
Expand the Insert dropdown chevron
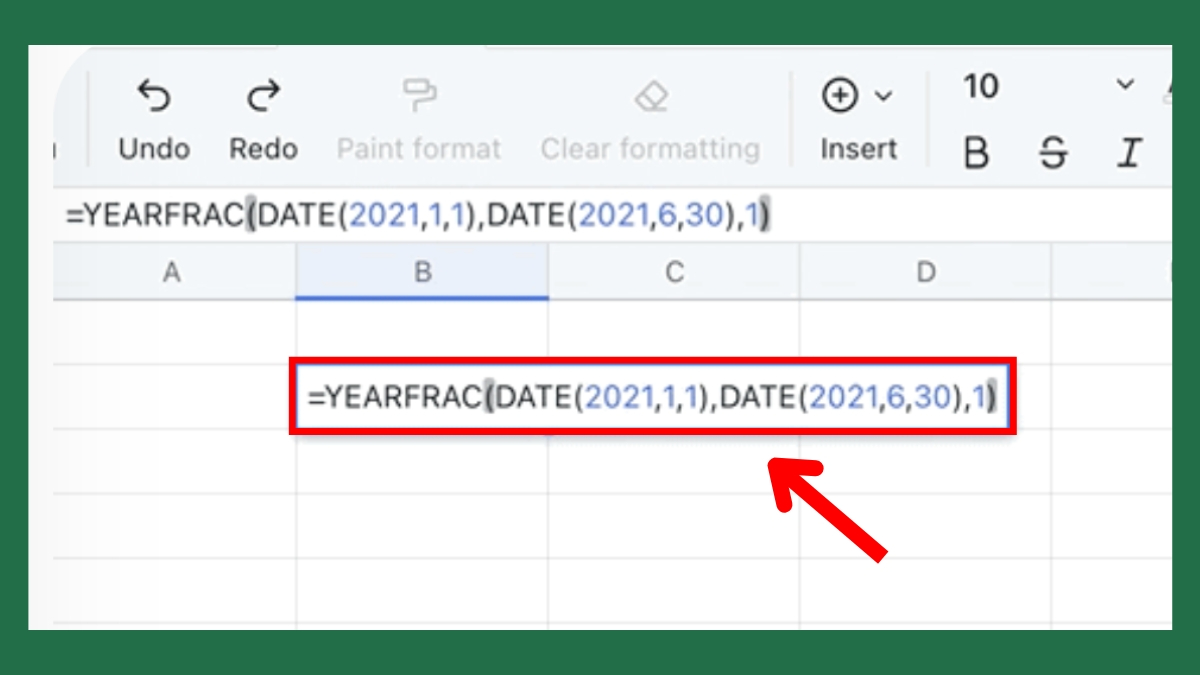pos(883,96)
